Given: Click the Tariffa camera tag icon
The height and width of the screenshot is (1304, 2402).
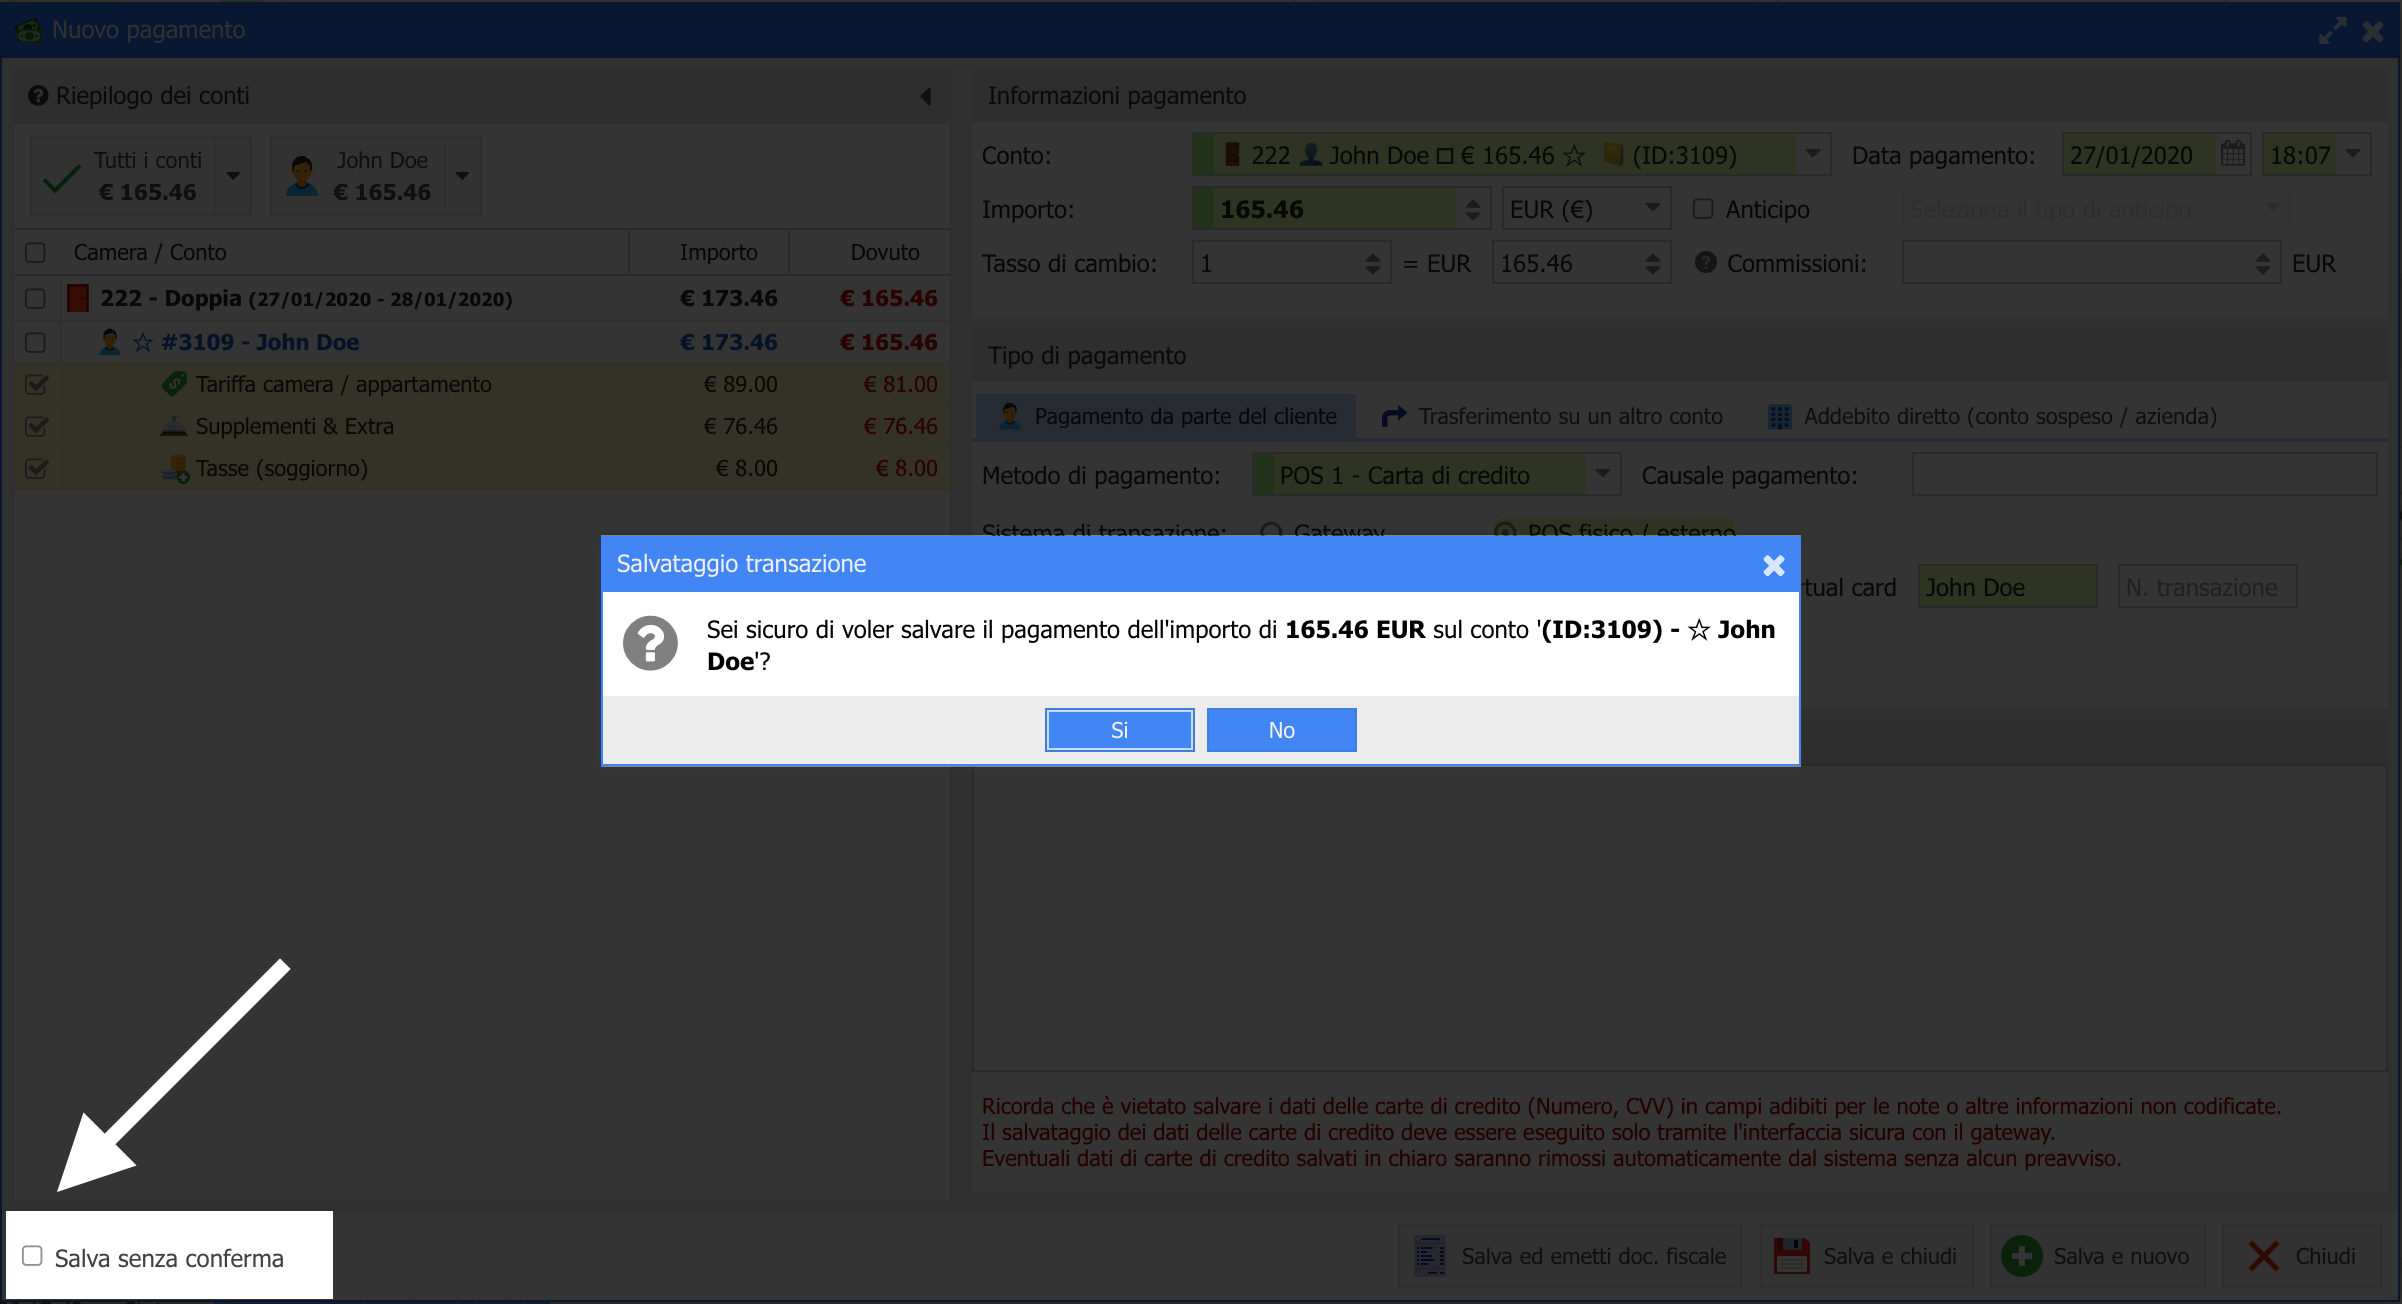Looking at the screenshot, I should coord(175,384).
